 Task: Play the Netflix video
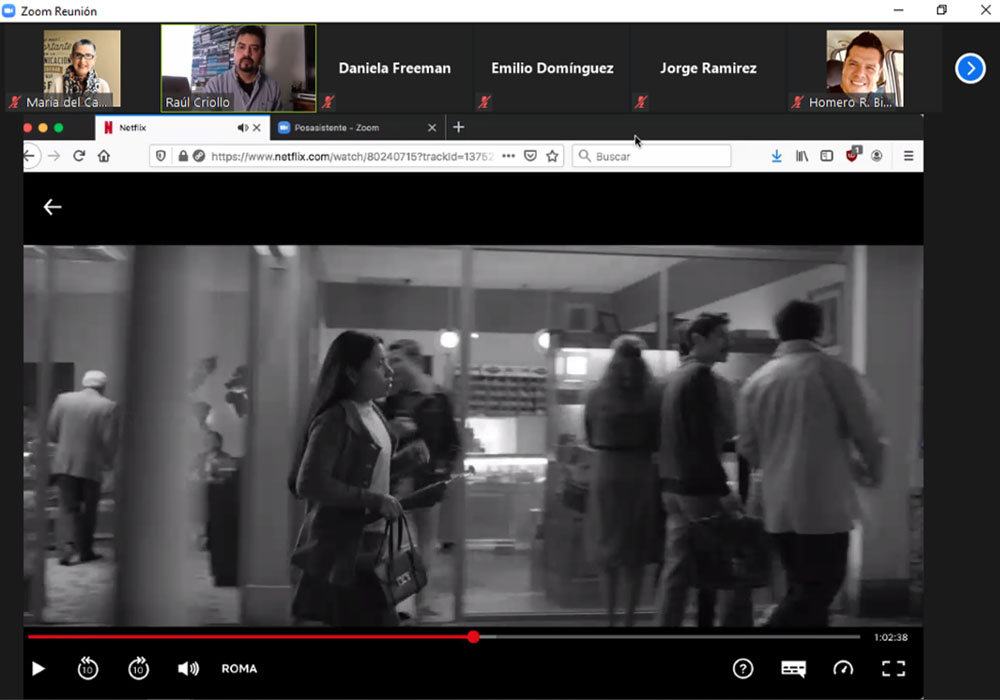[x=38, y=668]
